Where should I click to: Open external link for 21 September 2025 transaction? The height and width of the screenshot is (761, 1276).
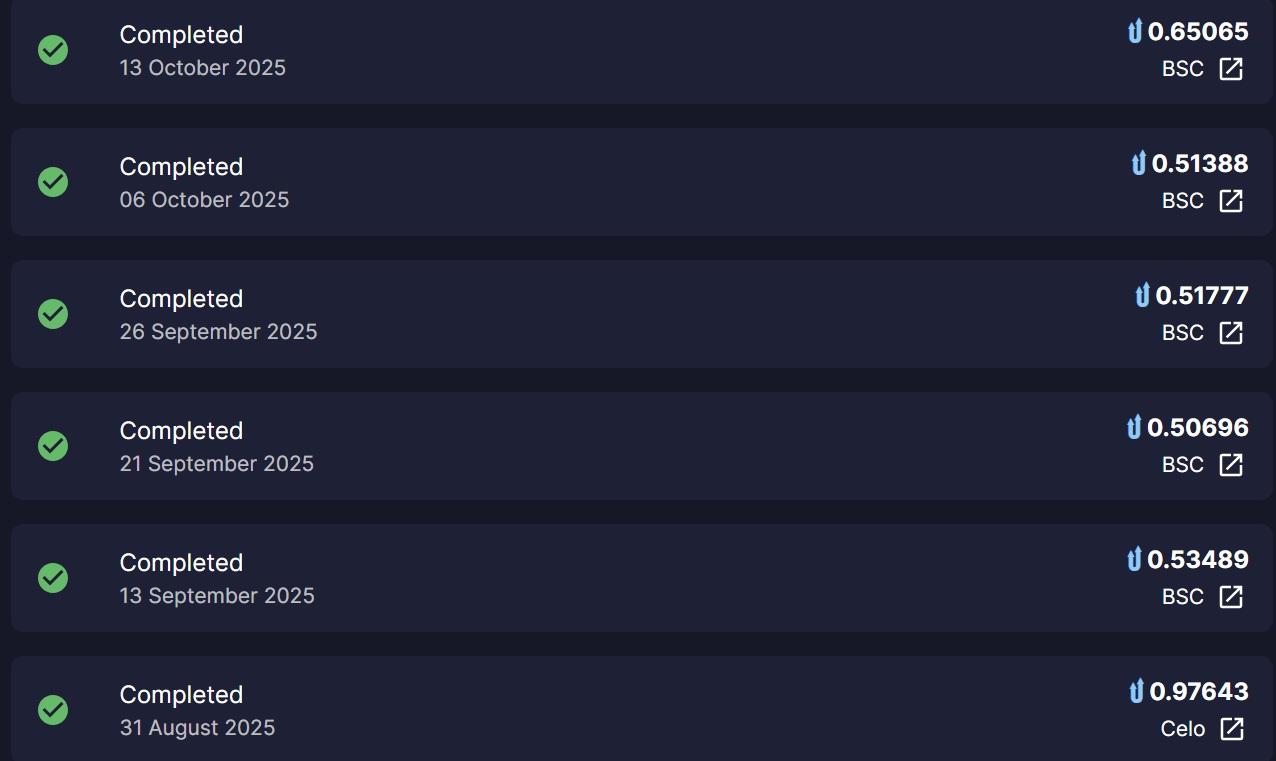tap(1231, 465)
